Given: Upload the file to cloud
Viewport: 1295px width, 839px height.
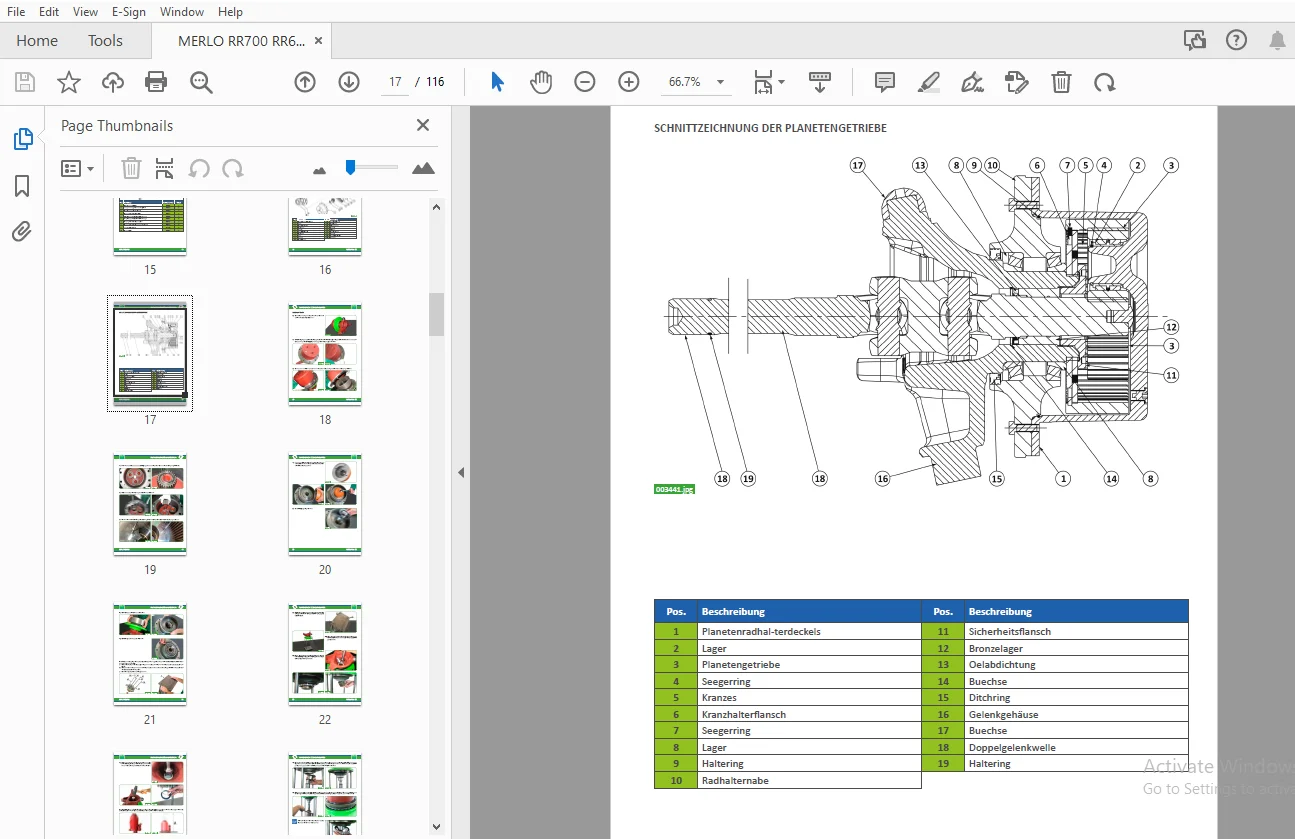Looking at the screenshot, I should tap(113, 82).
